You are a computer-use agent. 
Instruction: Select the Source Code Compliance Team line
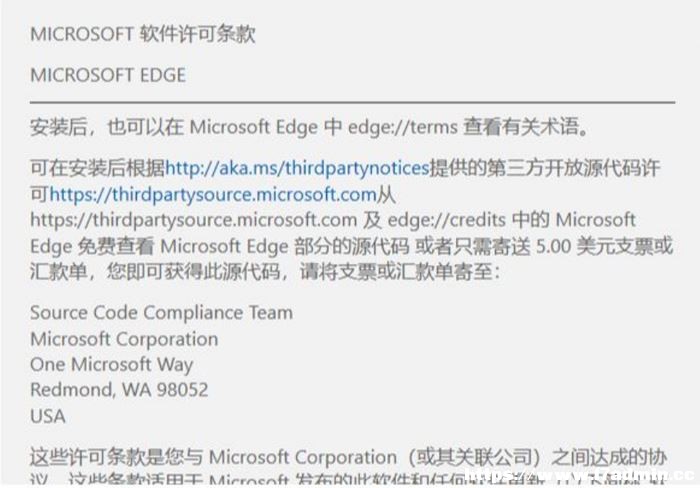pyautogui.click(x=162, y=313)
